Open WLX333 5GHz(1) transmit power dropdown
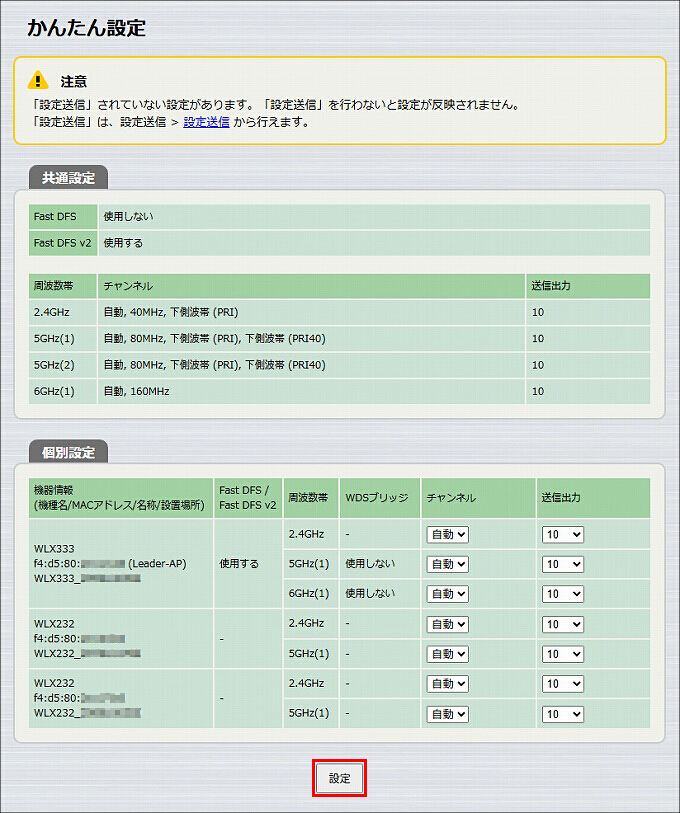680x813 pixels. 563,564
